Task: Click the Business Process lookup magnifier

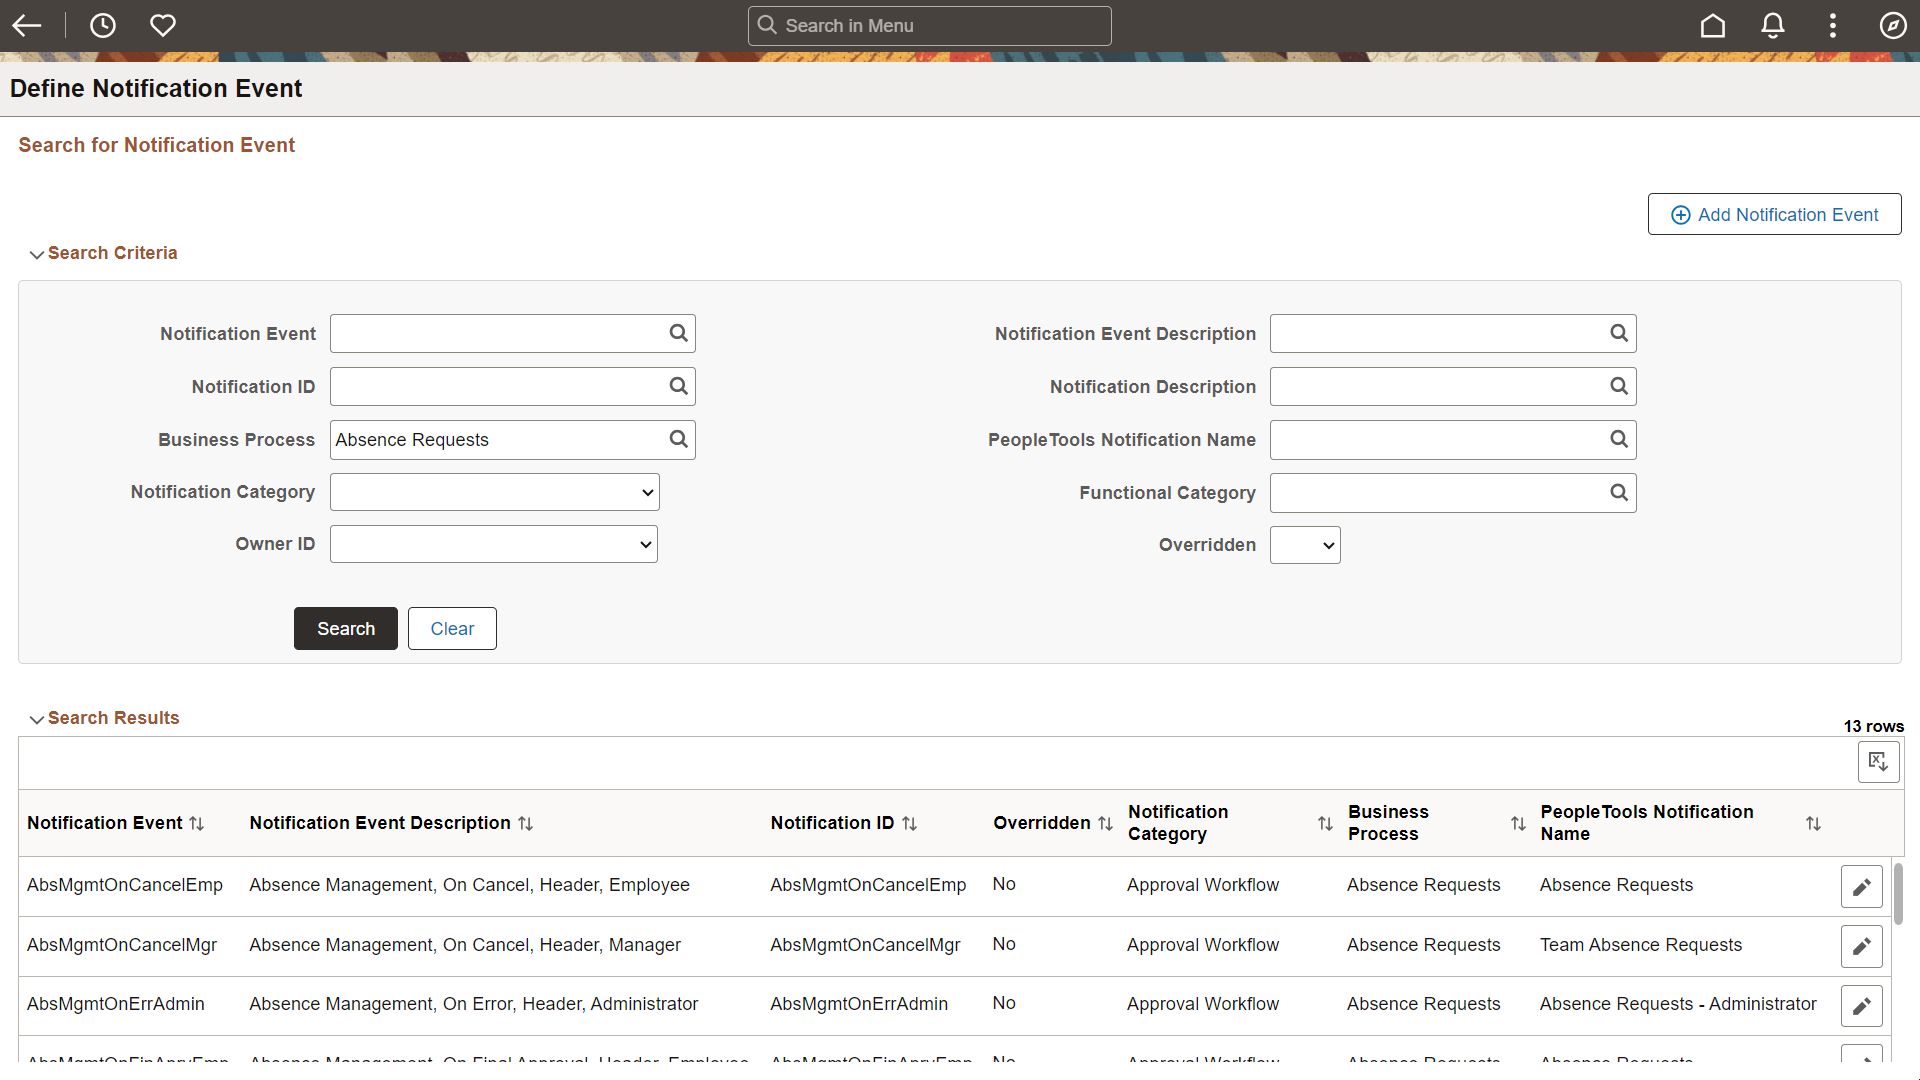Action: [x=678, y=439]
